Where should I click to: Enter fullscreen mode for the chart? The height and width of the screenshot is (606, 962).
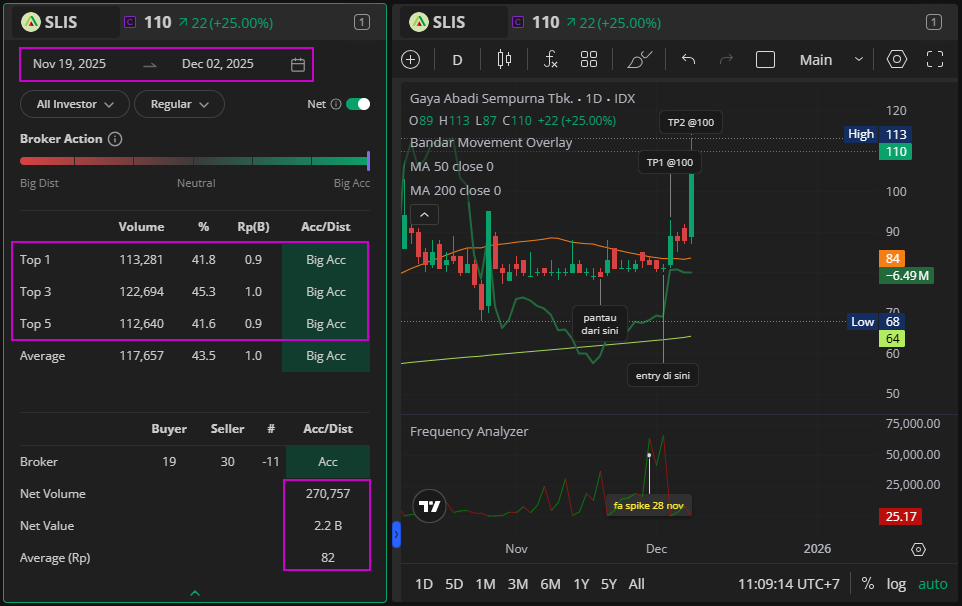pyautogui.click(x=935, y=60)
